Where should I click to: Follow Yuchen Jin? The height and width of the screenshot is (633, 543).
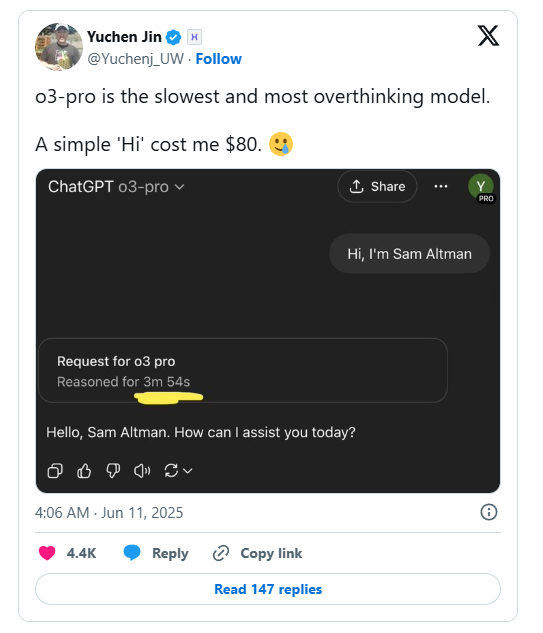tap(218, 59)
